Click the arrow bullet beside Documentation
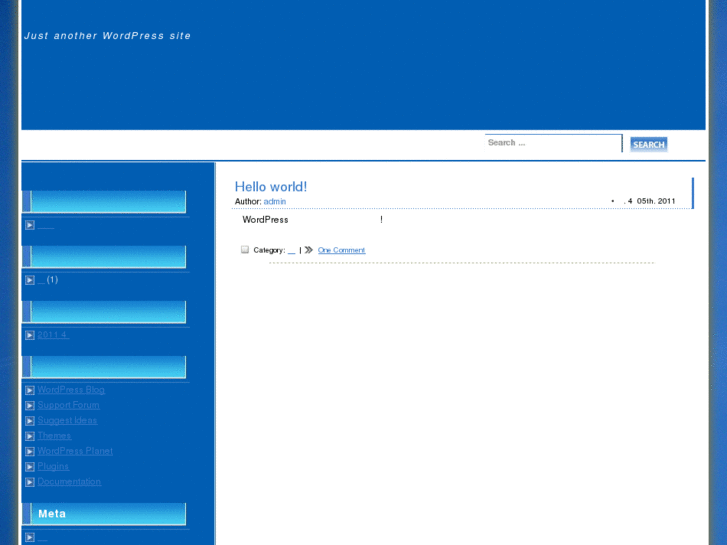This screenshot has width=727, height=545. click(x=30, y=482)
